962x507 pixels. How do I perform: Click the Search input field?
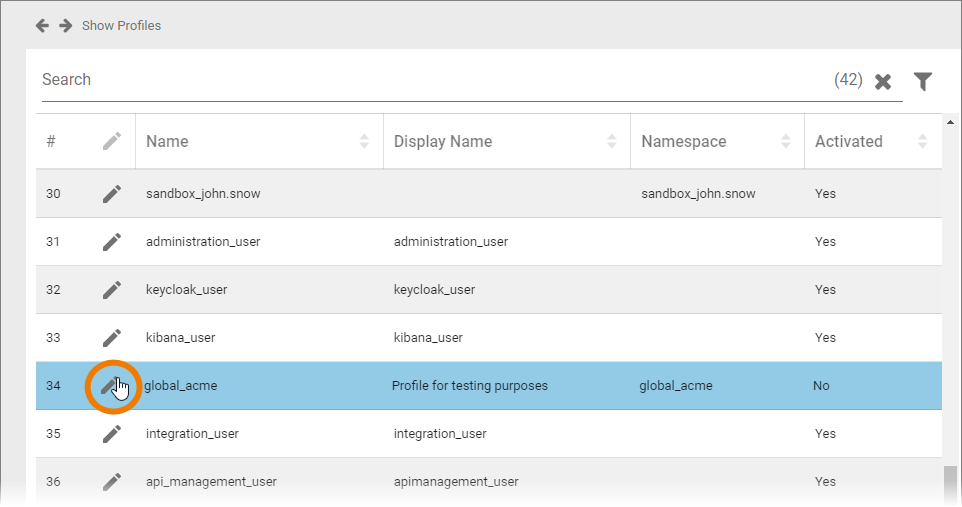(430, 80)
